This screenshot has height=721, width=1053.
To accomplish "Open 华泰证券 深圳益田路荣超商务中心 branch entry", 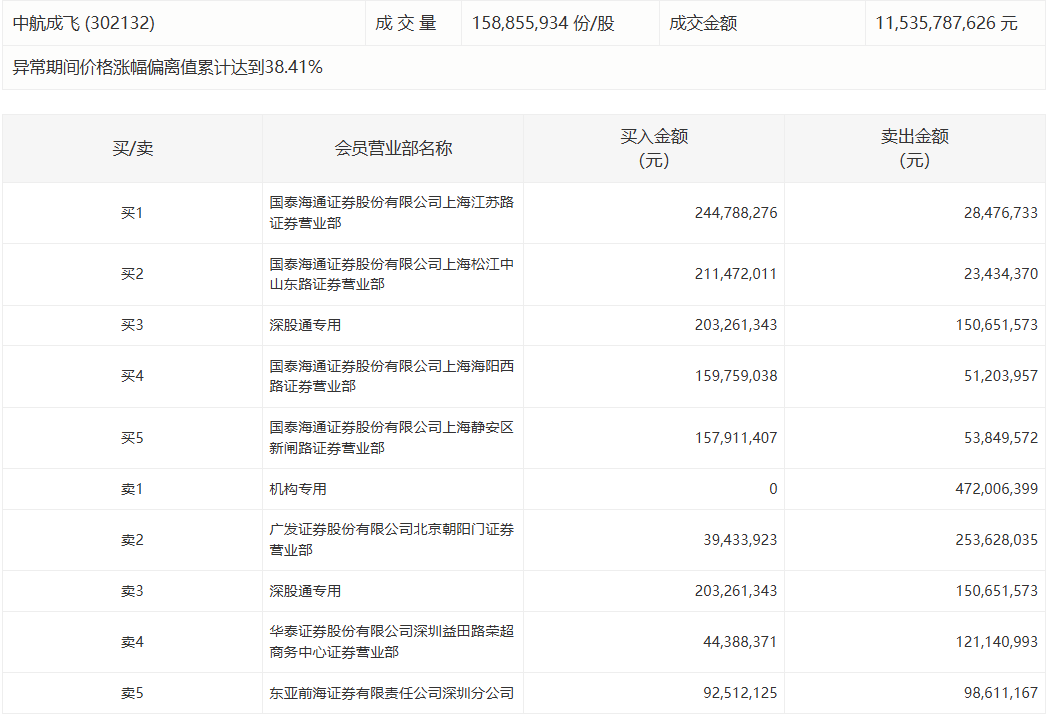I will click(x=392, y=642).
